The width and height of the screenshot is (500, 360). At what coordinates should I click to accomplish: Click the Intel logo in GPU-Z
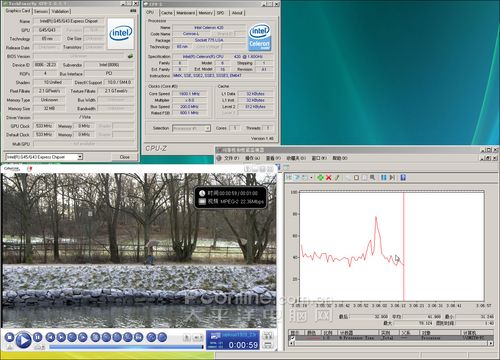tap(121, 33)
